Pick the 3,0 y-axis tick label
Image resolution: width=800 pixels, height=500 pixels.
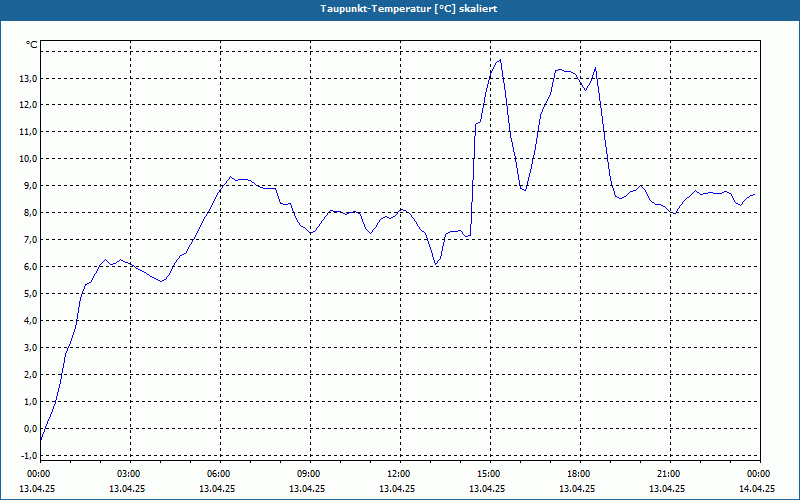pos(30,347)
